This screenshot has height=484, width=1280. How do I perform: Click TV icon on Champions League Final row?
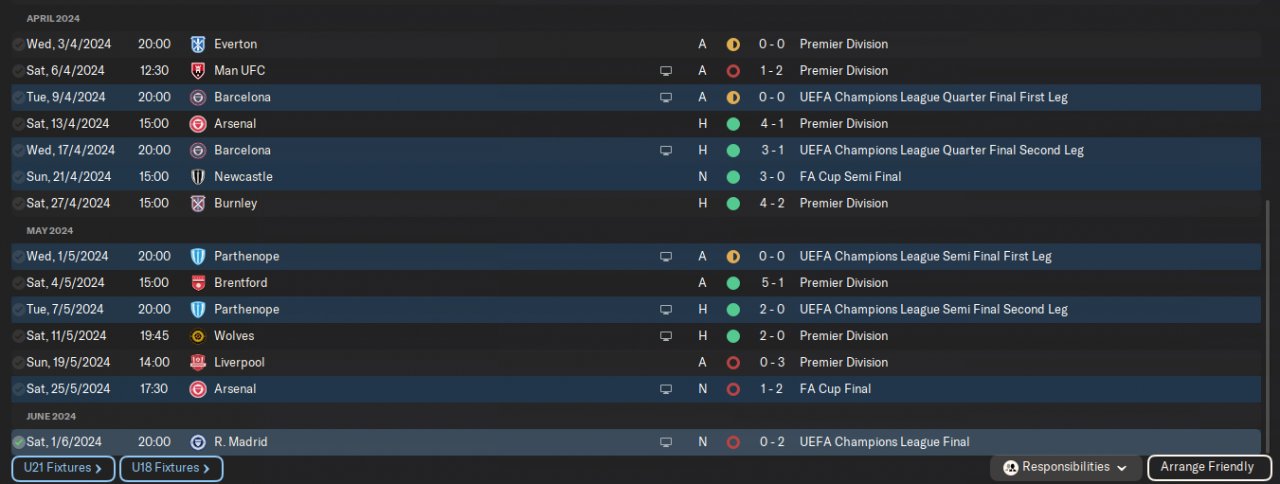coord(666,442)
